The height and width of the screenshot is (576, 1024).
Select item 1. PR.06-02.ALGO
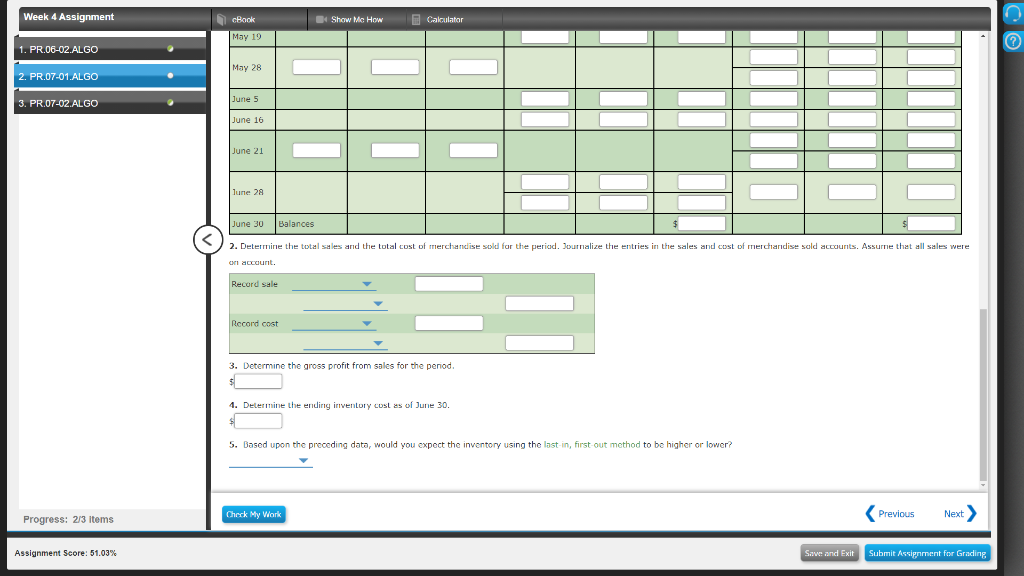coord(110,49)
